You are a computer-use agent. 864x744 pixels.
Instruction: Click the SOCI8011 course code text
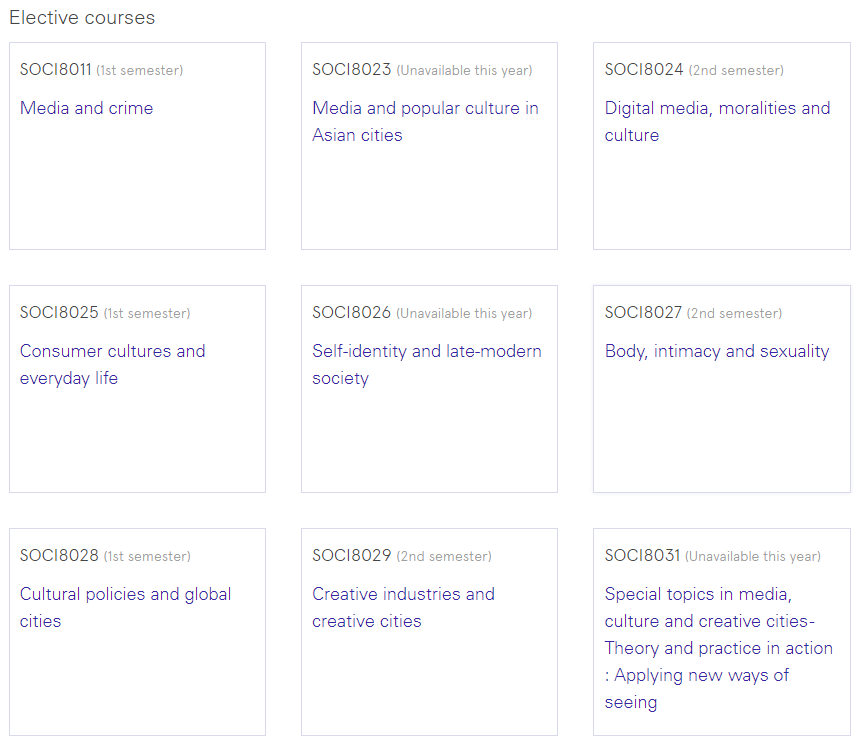pyautogui.click(x=56, y=69)
